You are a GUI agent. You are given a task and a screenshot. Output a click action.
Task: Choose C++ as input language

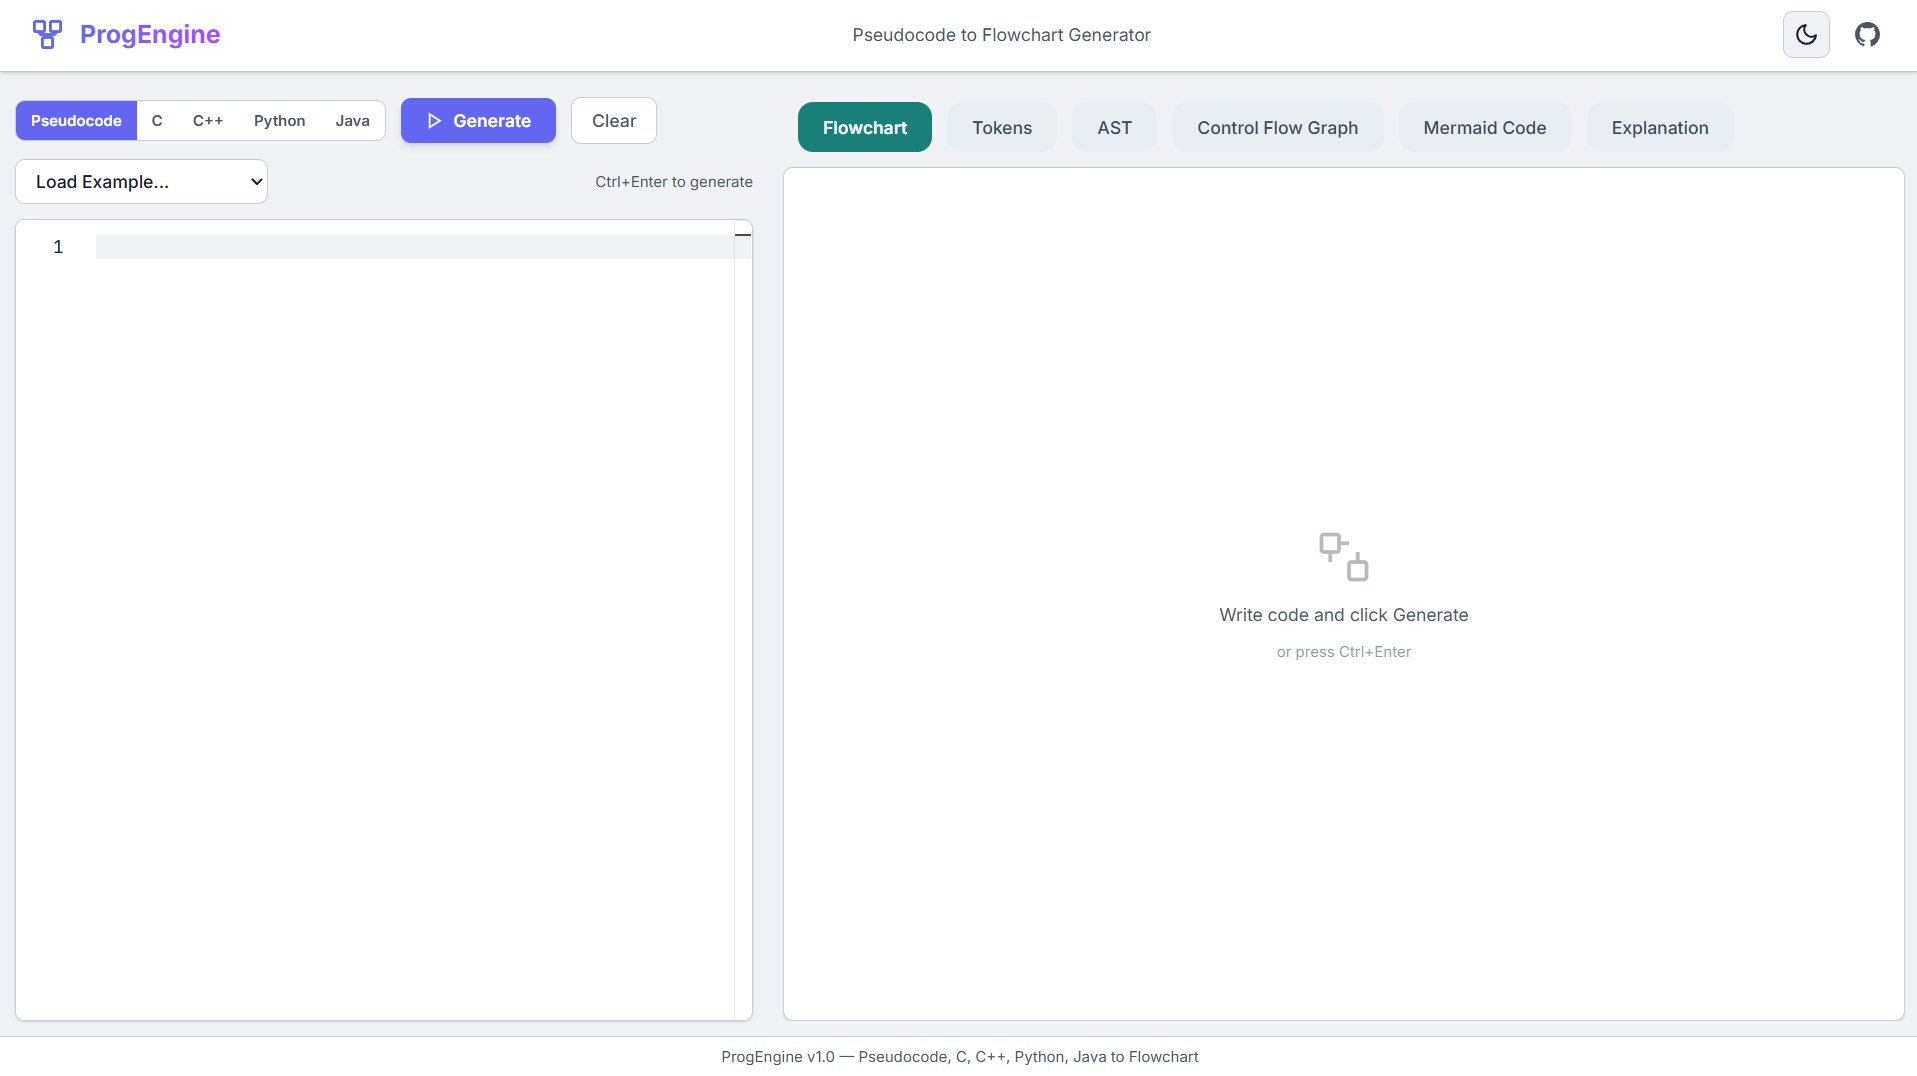pos(208,121)
